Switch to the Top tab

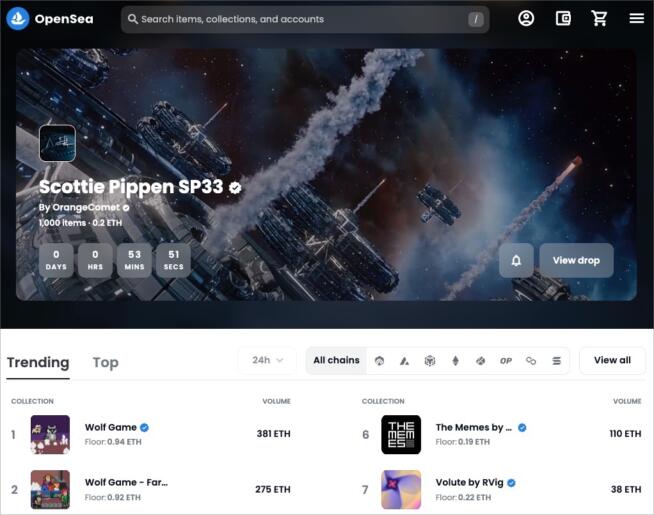105,362
